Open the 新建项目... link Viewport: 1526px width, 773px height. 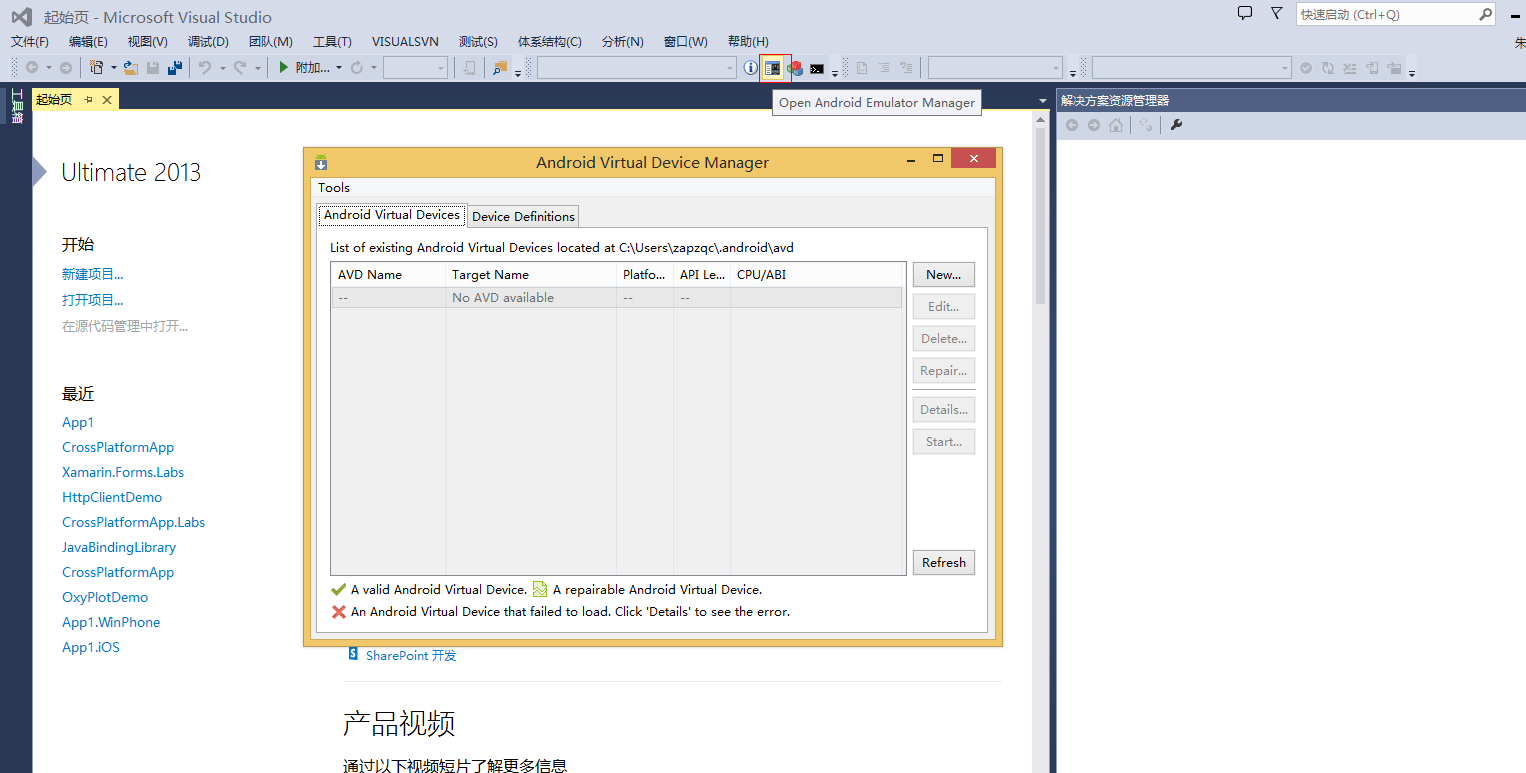click(93, 274)
